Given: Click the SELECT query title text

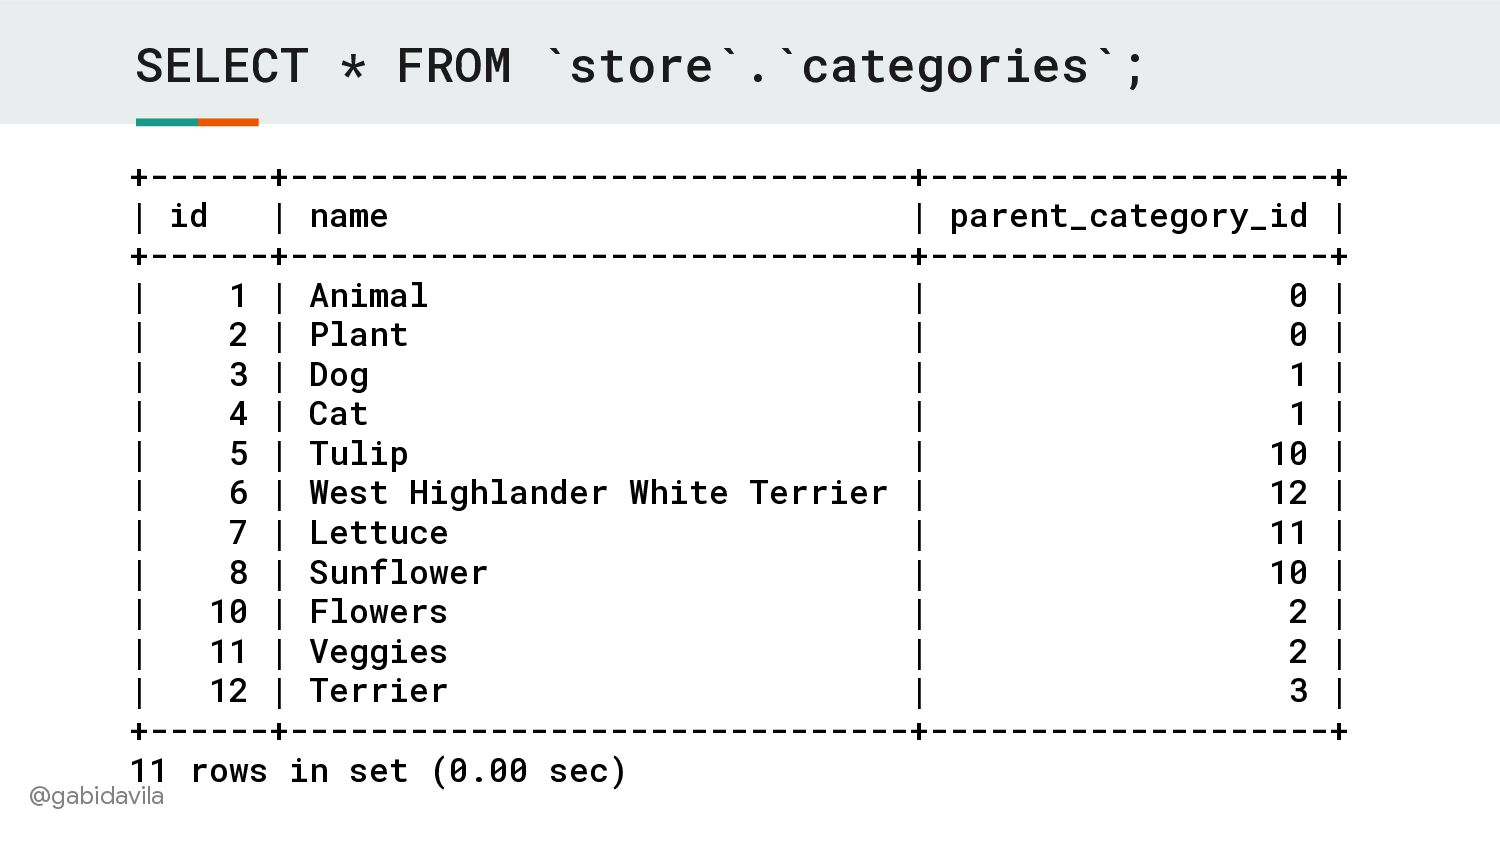Looking at the screenshot, I should [x=640, y=67].
